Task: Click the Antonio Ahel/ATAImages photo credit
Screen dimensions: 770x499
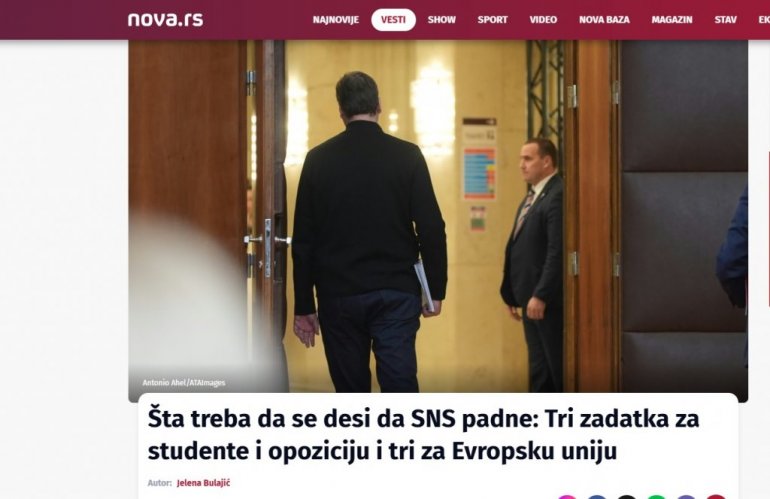Action: (x=184, y=383)
